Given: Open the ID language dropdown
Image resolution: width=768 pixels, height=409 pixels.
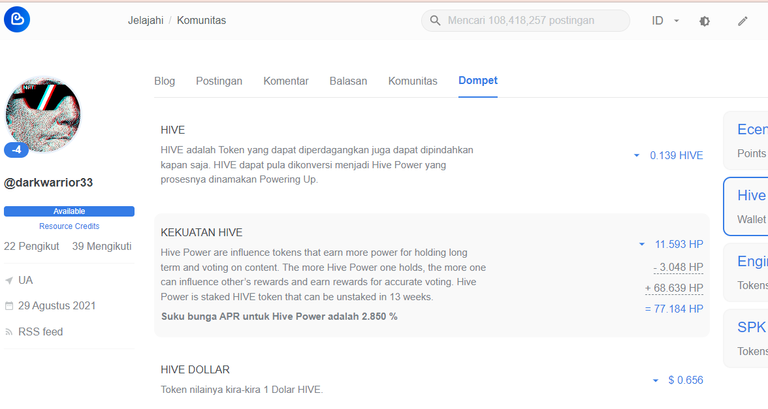Looking at the screenshot, I should (x=665, y=21).
